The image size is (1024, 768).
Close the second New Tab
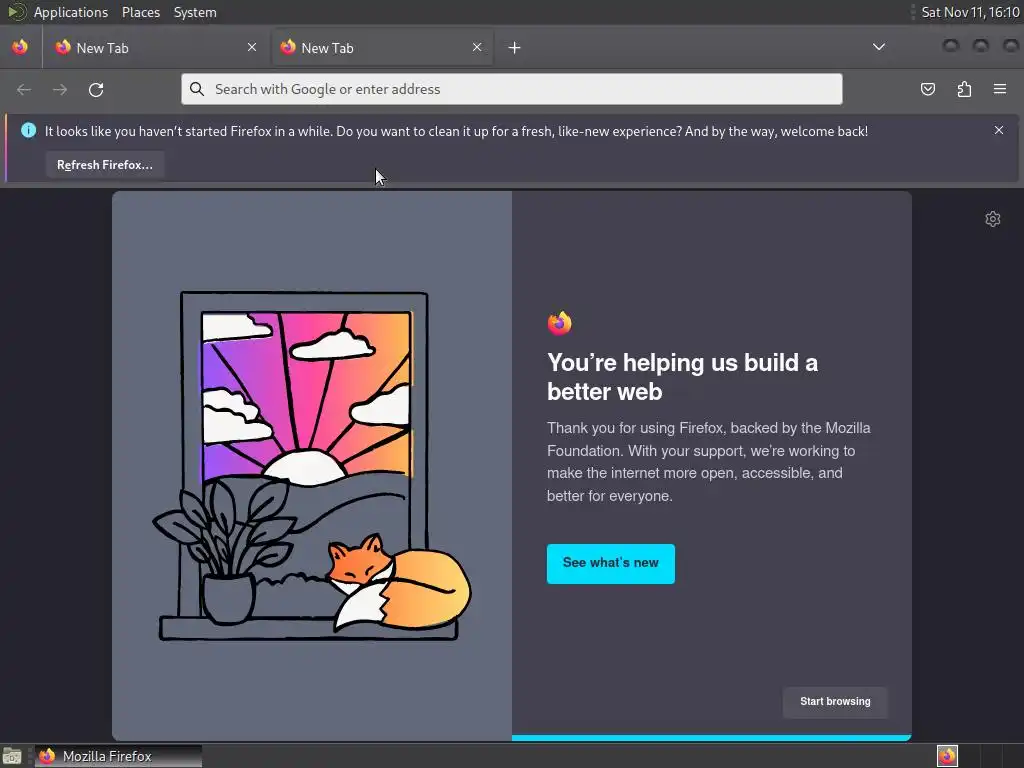[477, 47]
